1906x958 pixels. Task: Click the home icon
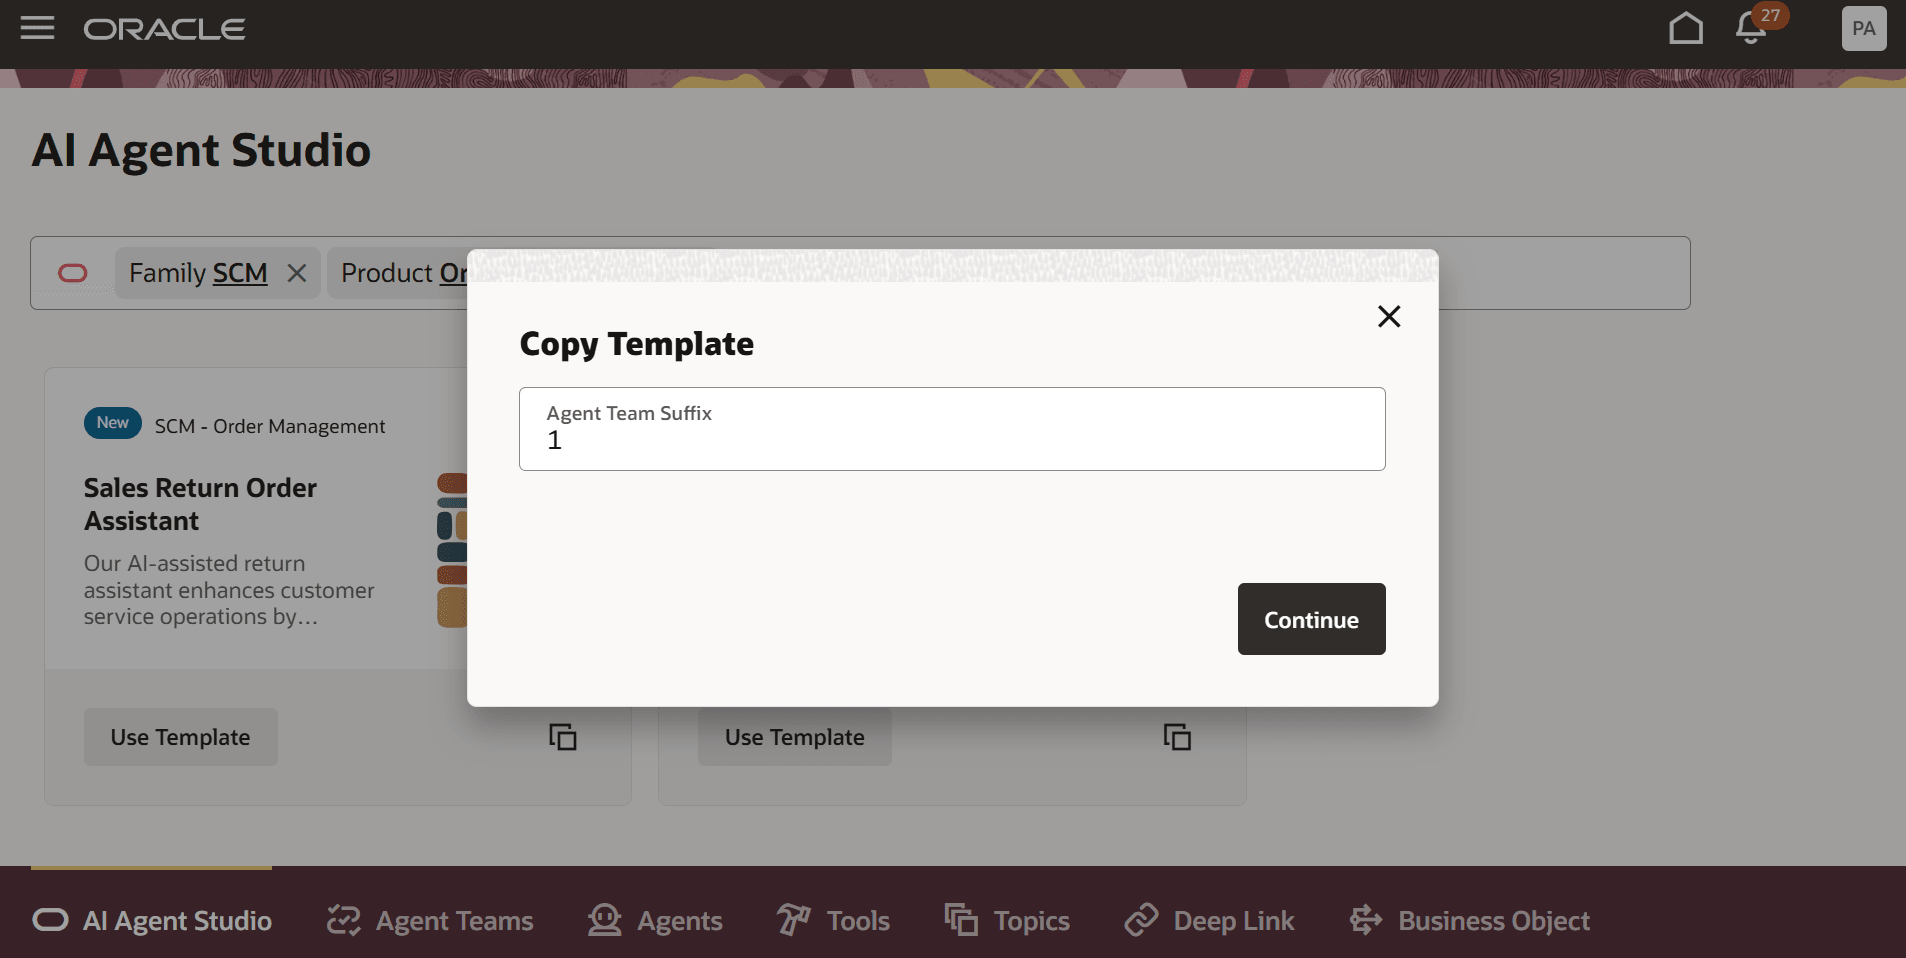coord(1685,29)
